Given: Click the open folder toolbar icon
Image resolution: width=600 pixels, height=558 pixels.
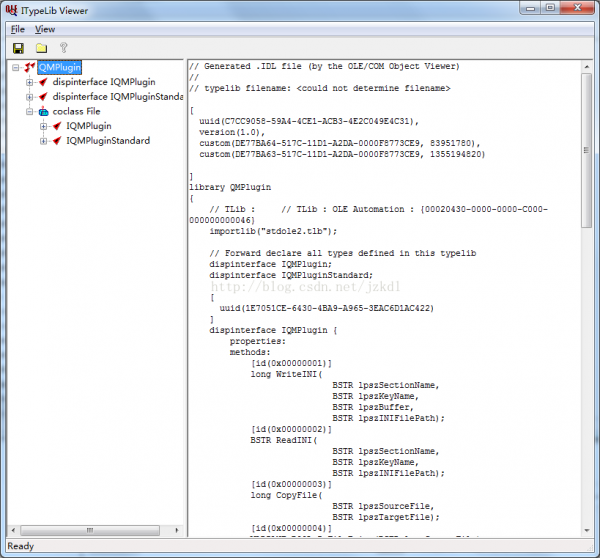Looking at the screenshot, I should coord(41,48).
